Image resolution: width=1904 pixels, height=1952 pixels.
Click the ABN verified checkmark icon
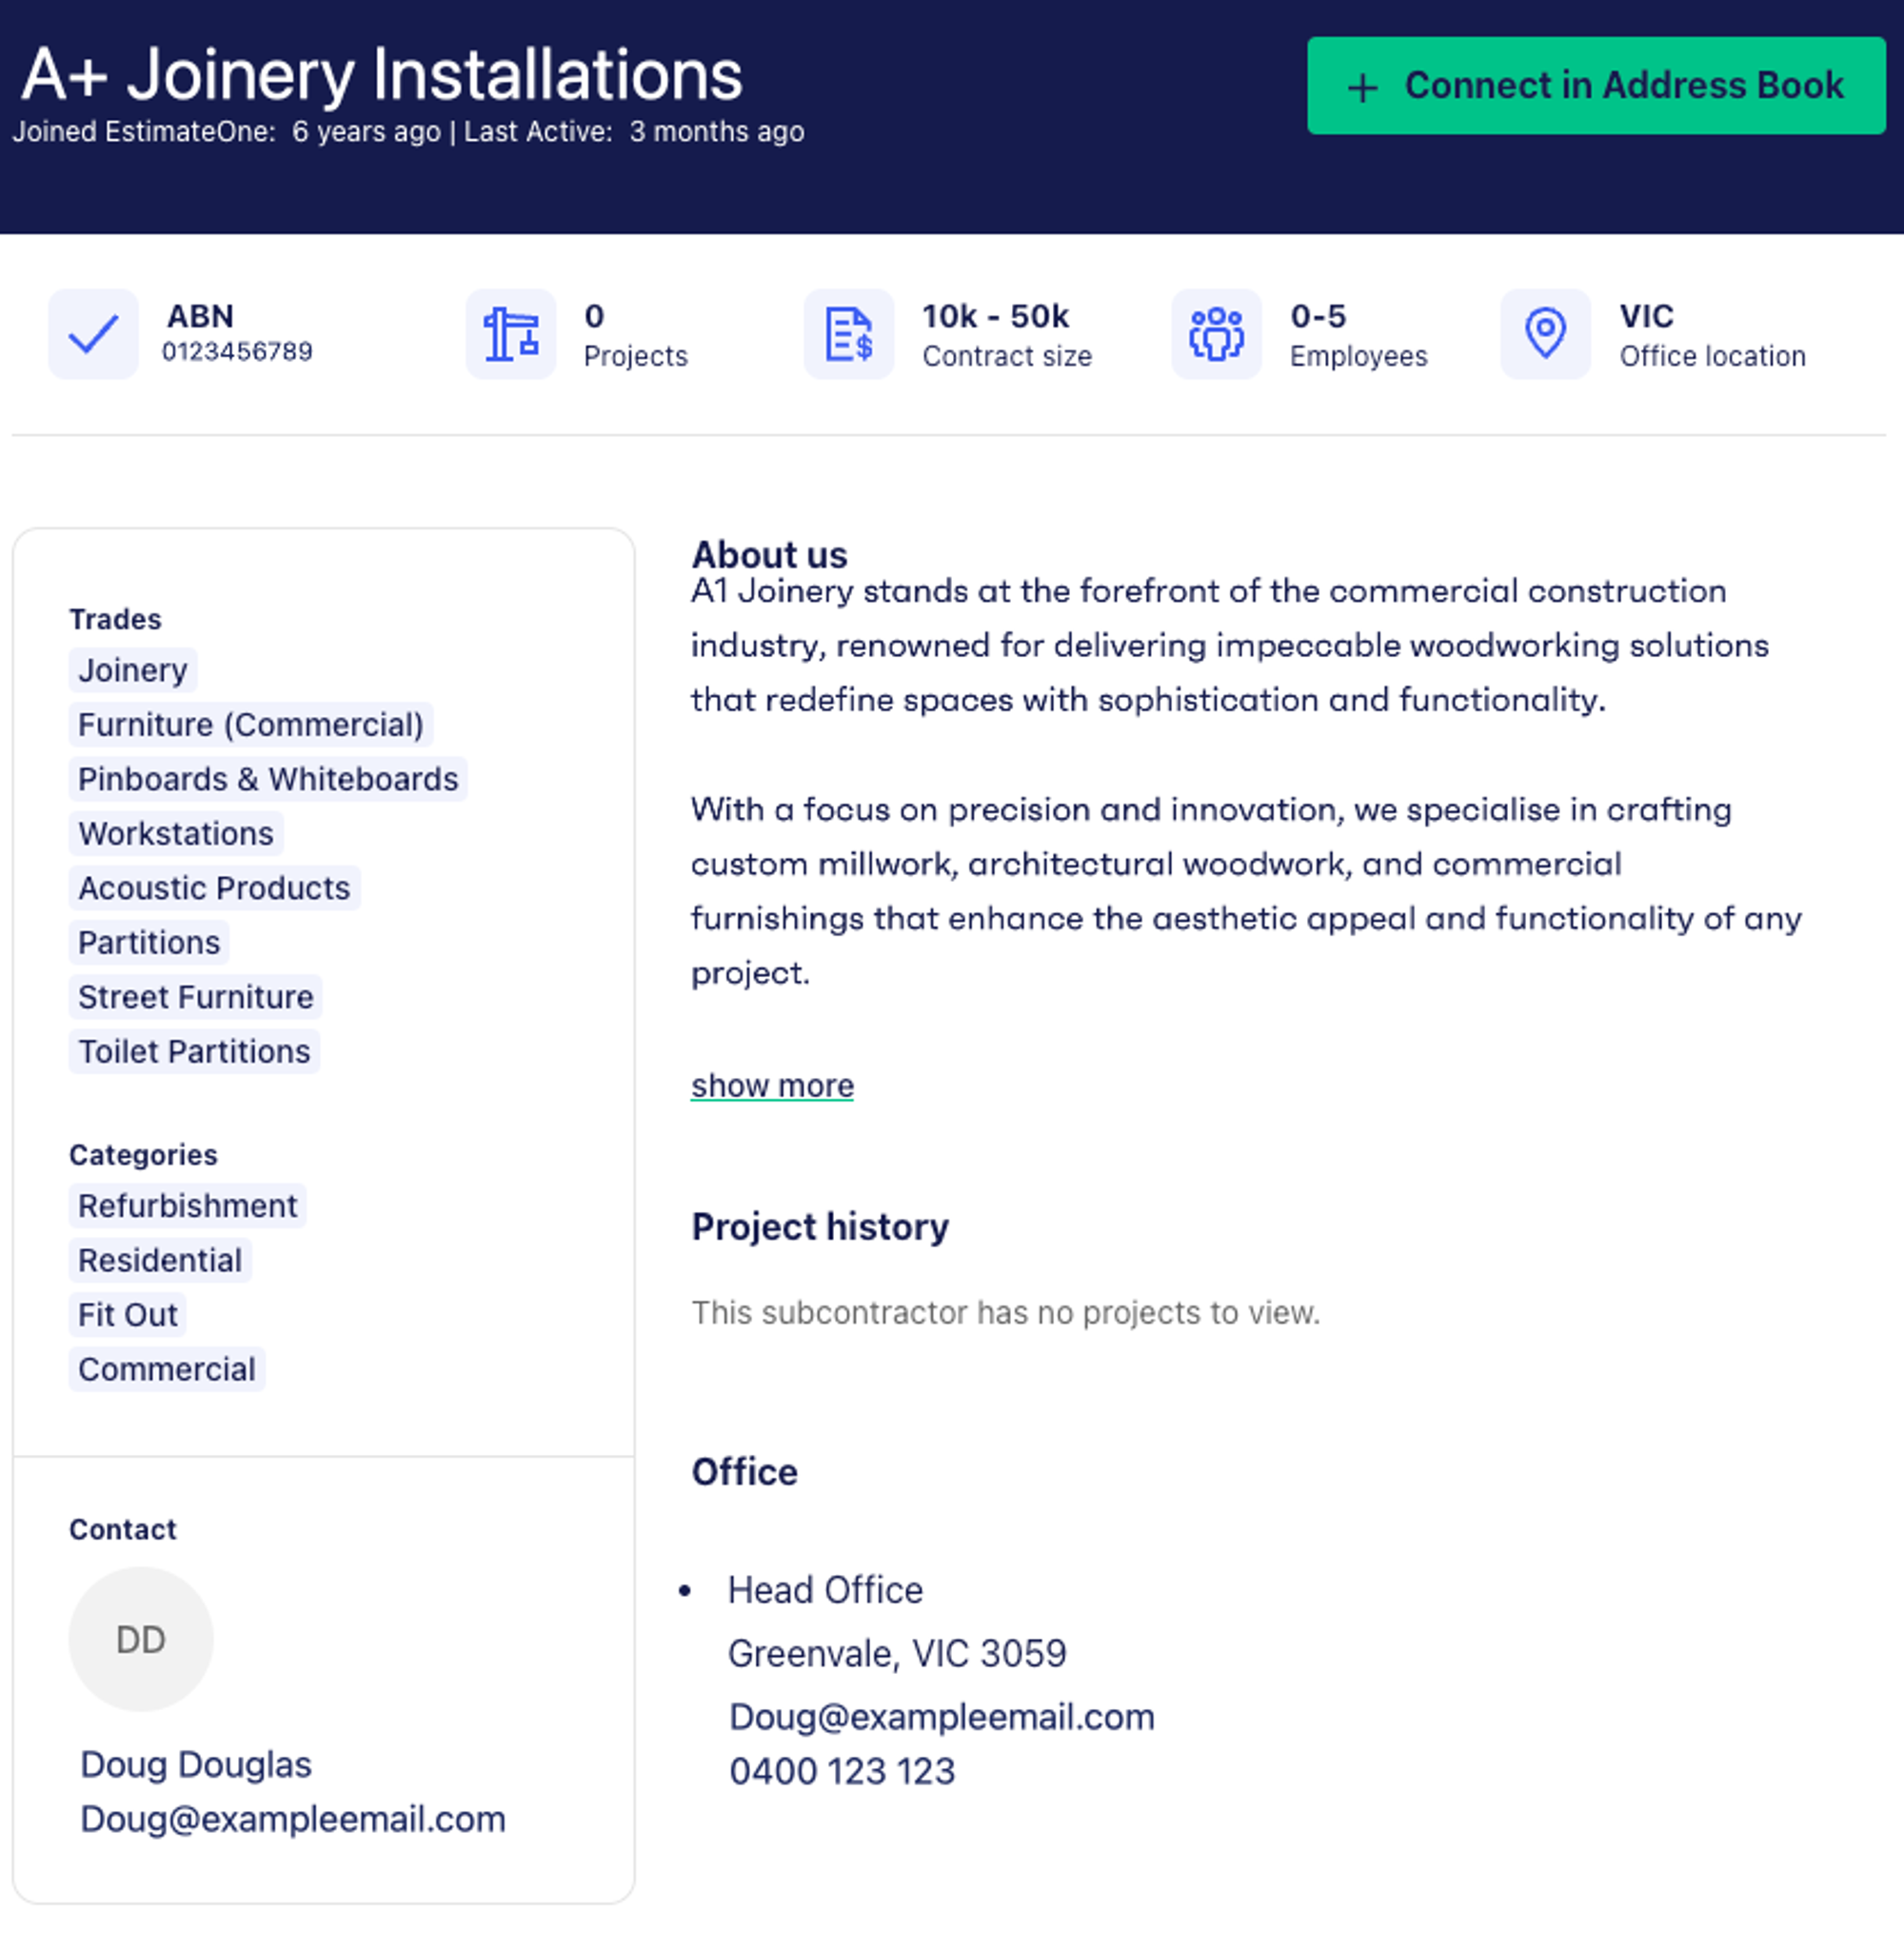pos(93,334)
